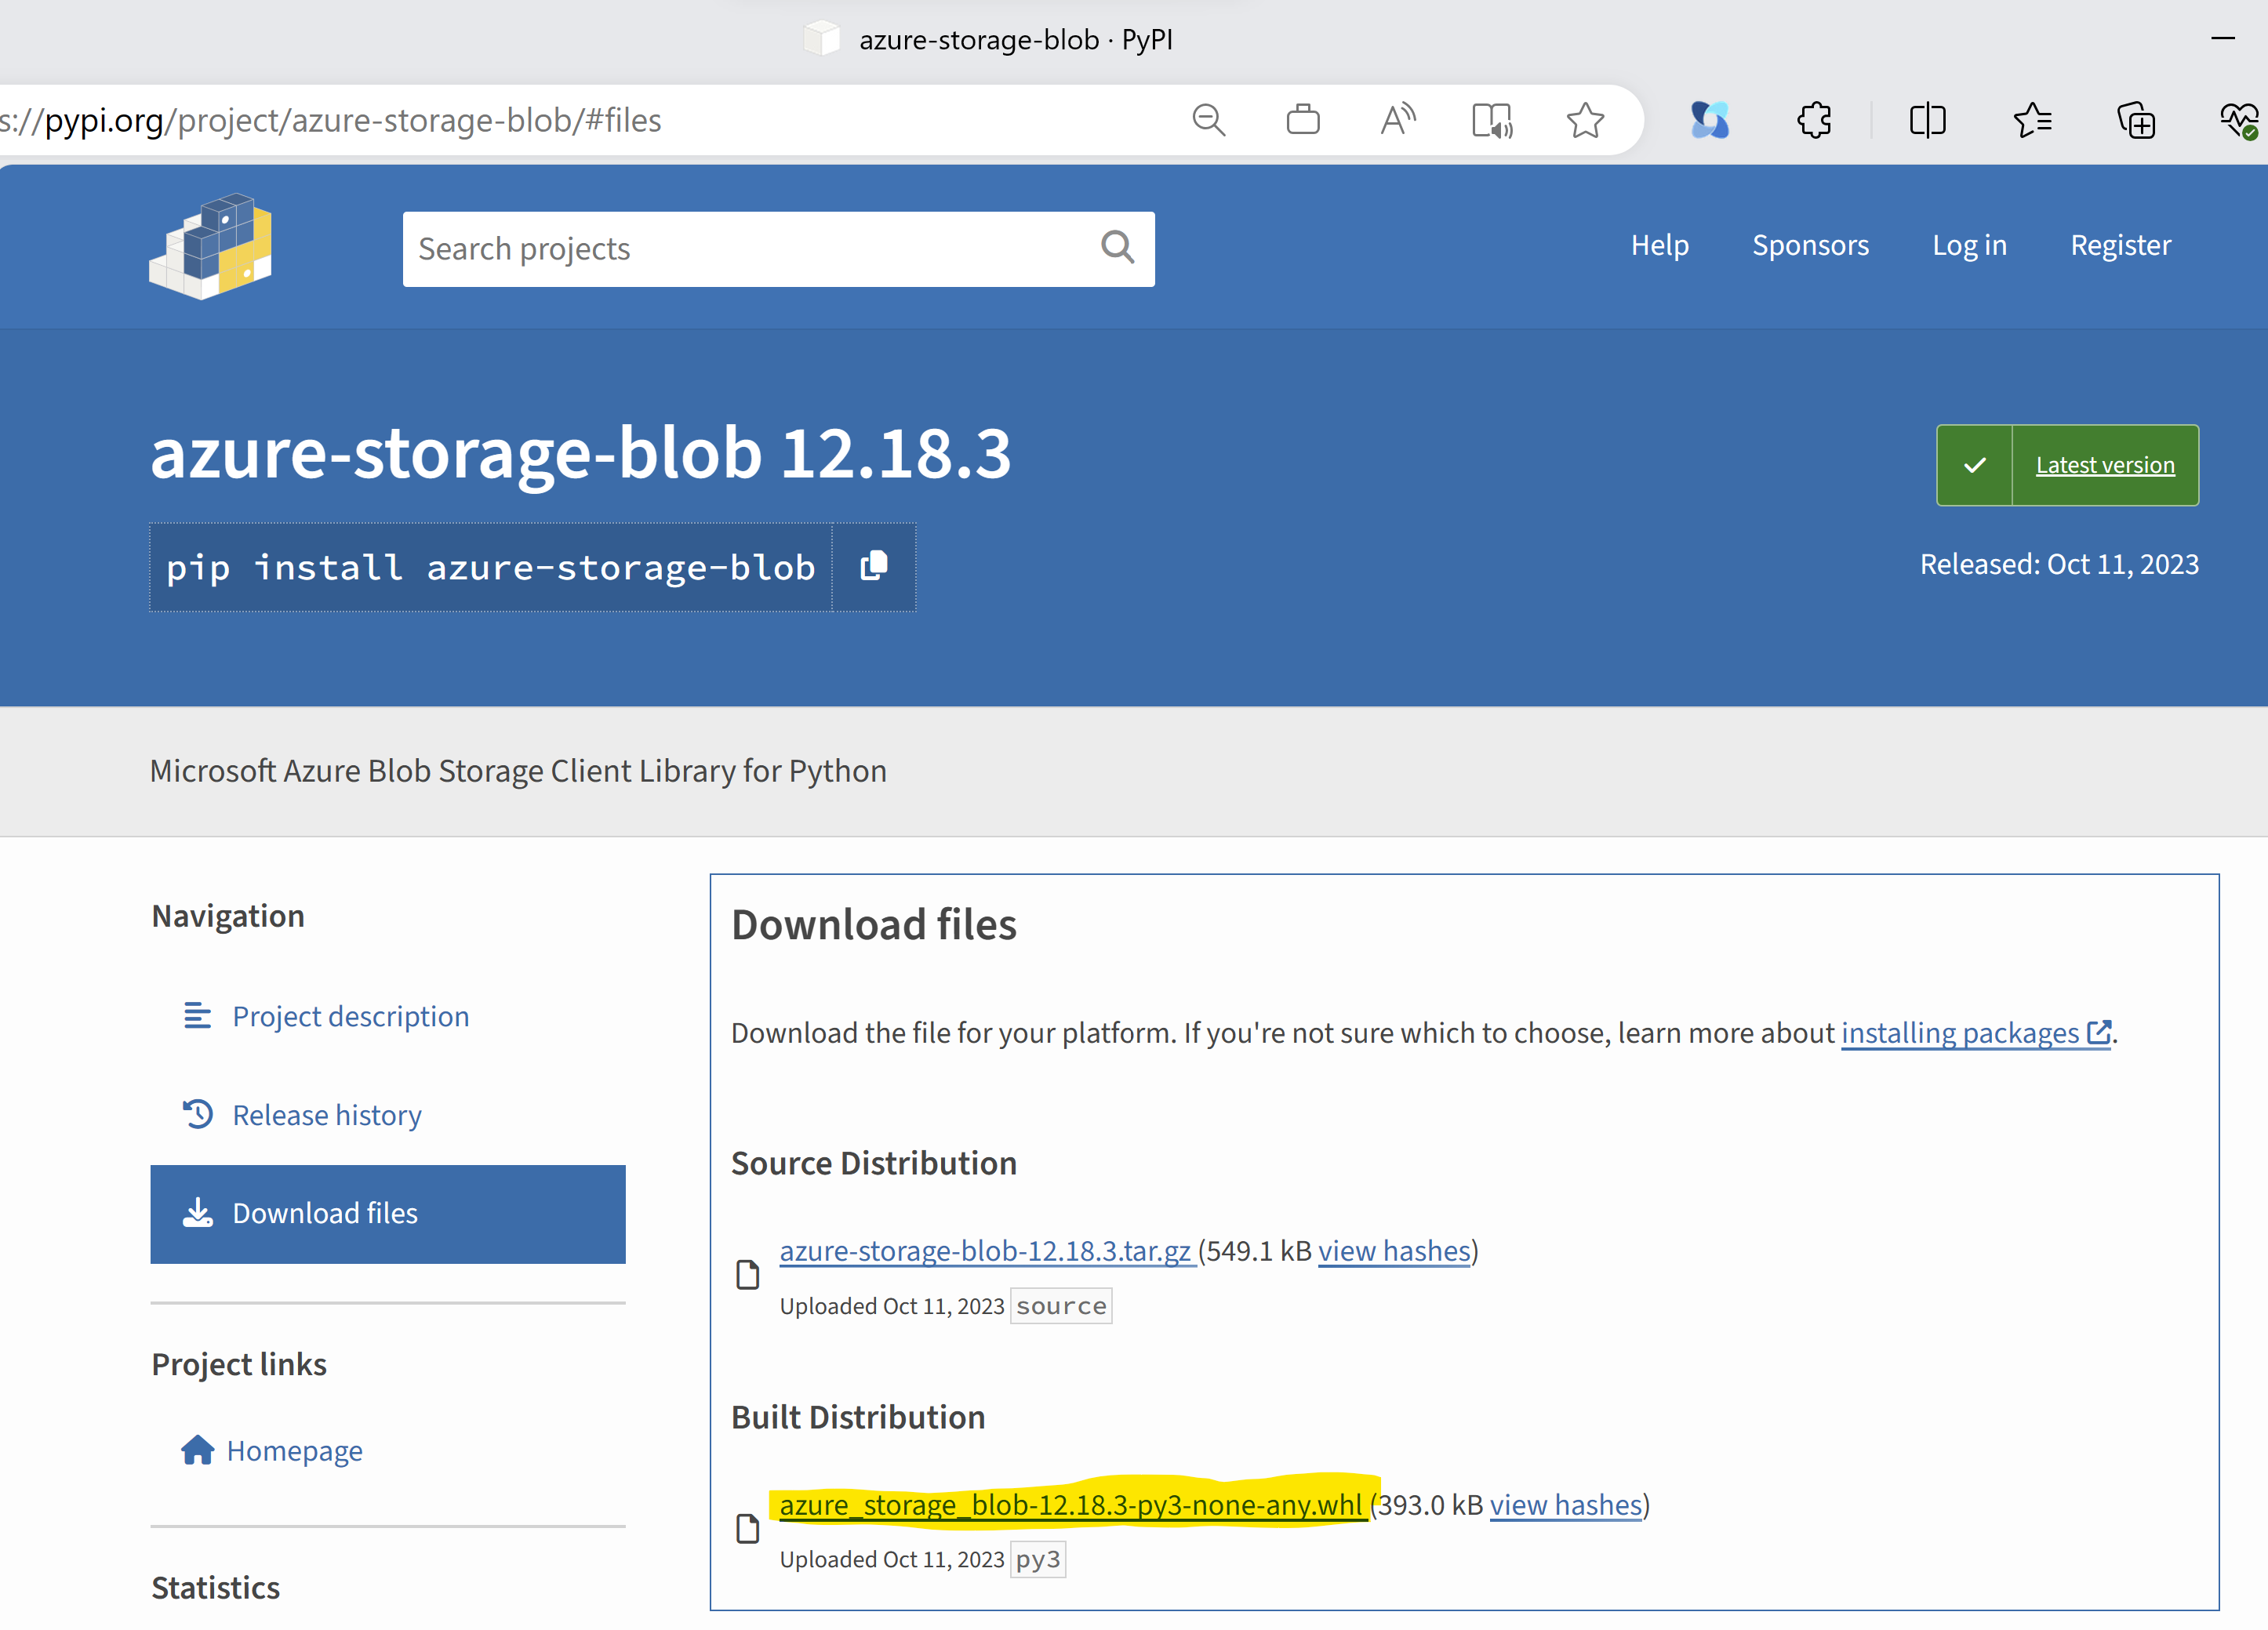Switch to Project description navigation tab
2268x1630 pixels.
tap(388, 1016)
